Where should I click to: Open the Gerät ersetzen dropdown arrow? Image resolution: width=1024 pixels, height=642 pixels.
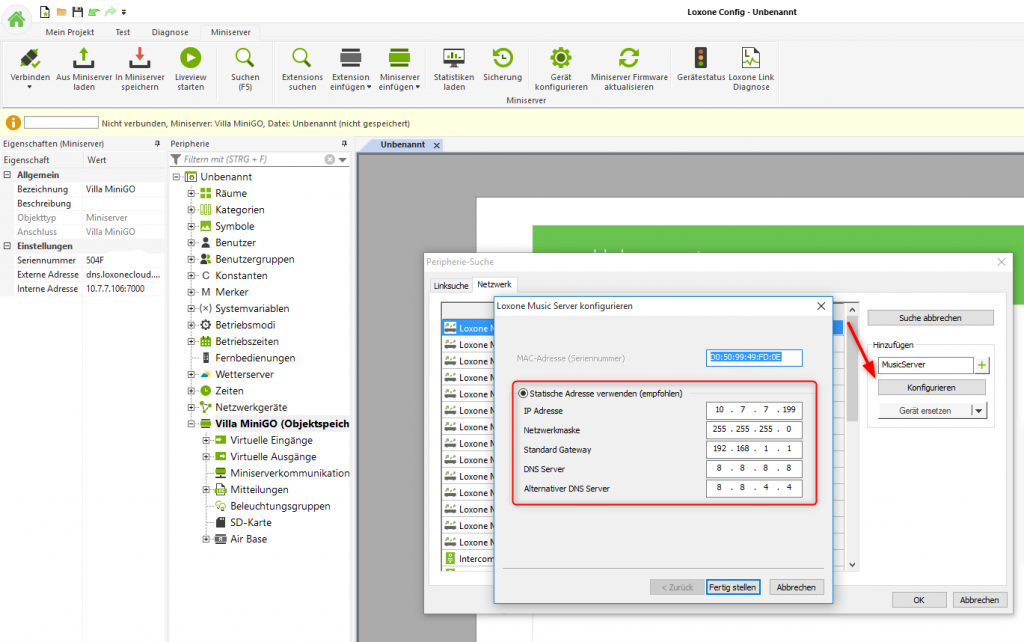click(x=979, y=410)
